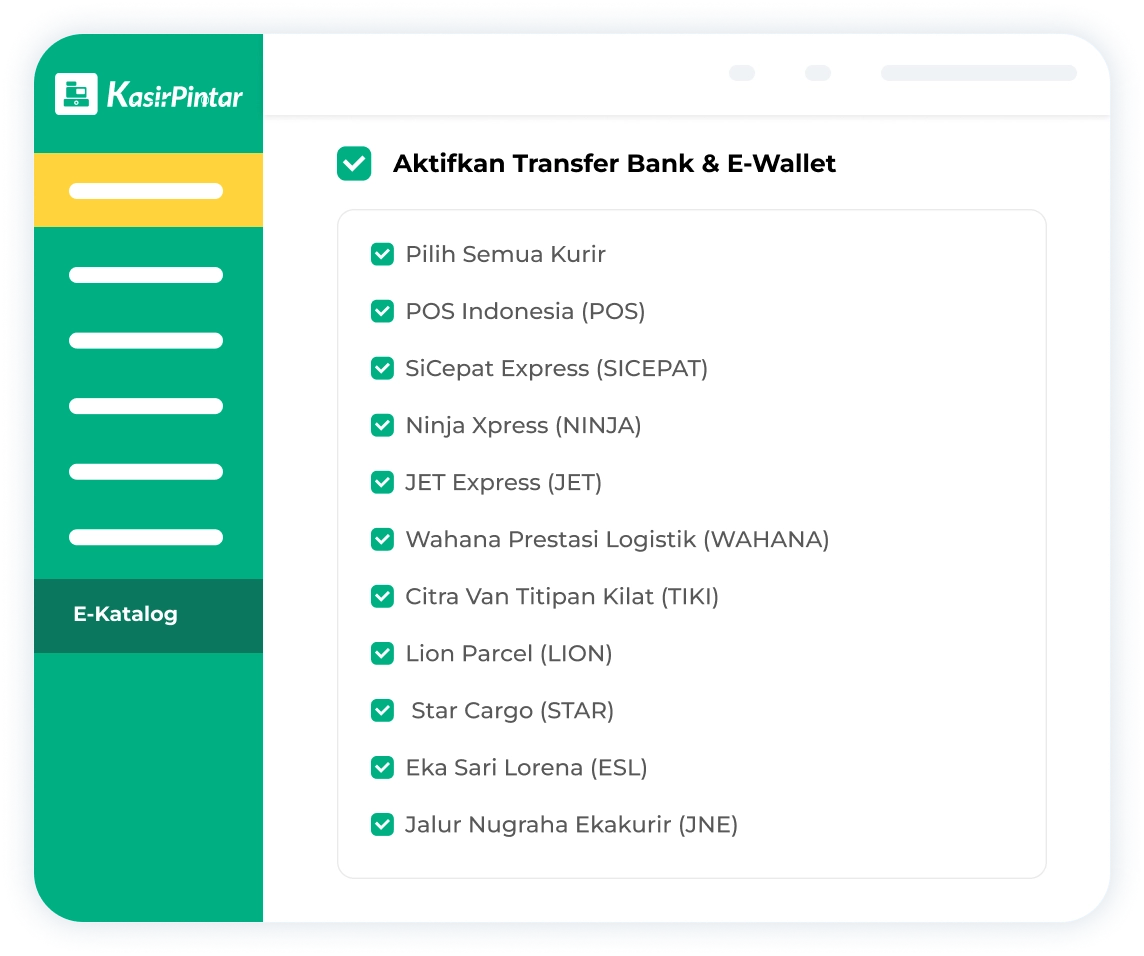Image resolution: width=1144 pixels, height=956 pixels.
Task: Select the long placeholder bar in top header
Action: point(978,73)
